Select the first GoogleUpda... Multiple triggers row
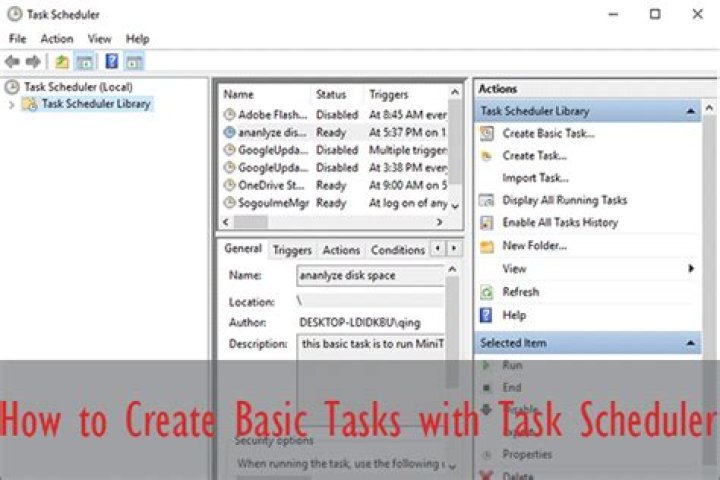 (x=334, y=150)
